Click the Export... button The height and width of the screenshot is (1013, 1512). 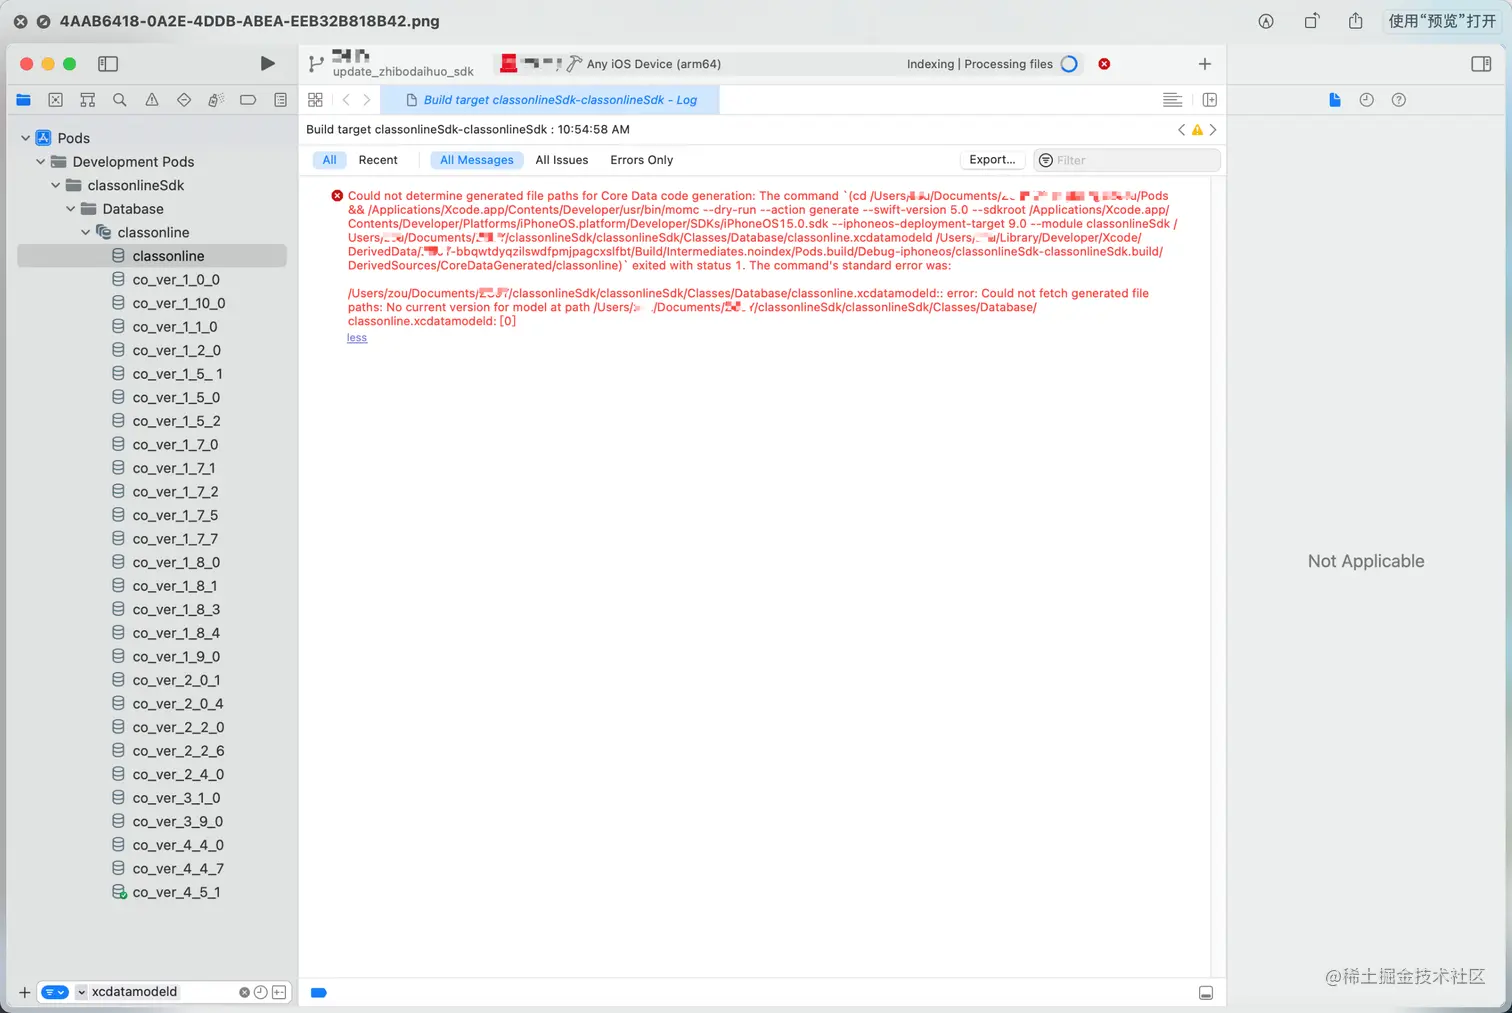[991, 159]
